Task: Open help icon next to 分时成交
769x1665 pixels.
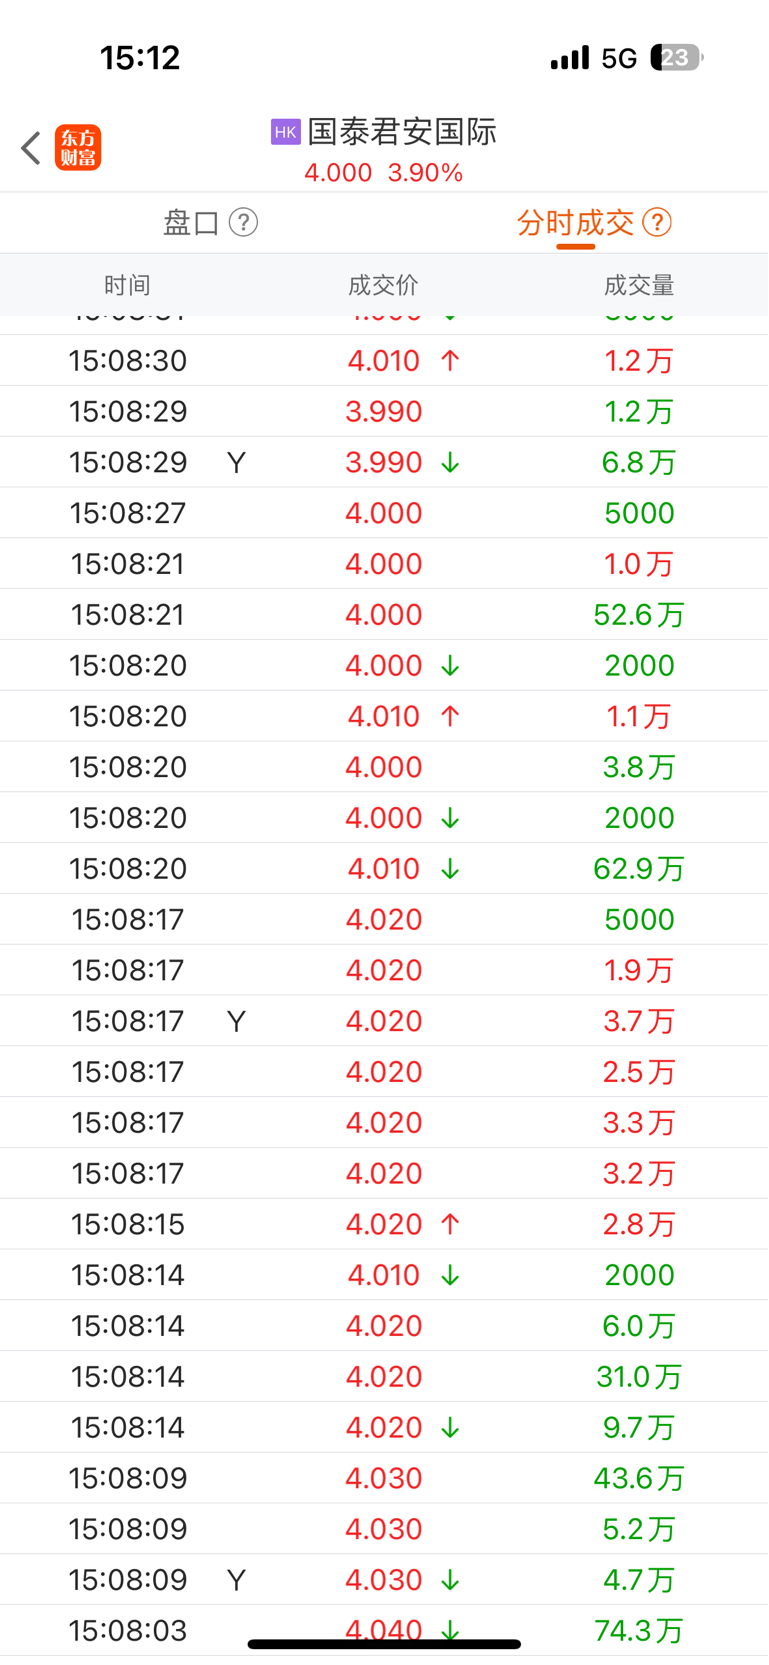Action: [x=657, y=222]
